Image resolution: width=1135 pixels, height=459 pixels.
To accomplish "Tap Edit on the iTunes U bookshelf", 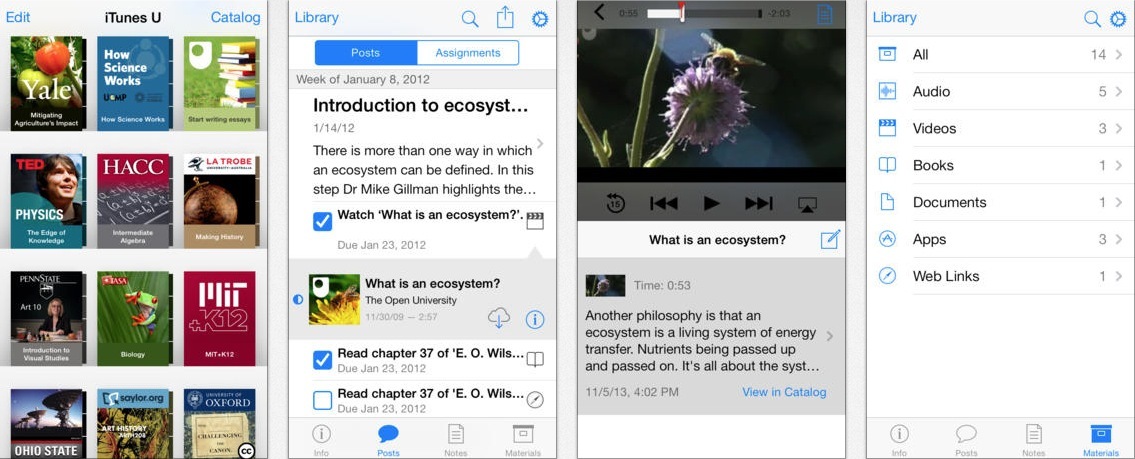I will 18,17.
